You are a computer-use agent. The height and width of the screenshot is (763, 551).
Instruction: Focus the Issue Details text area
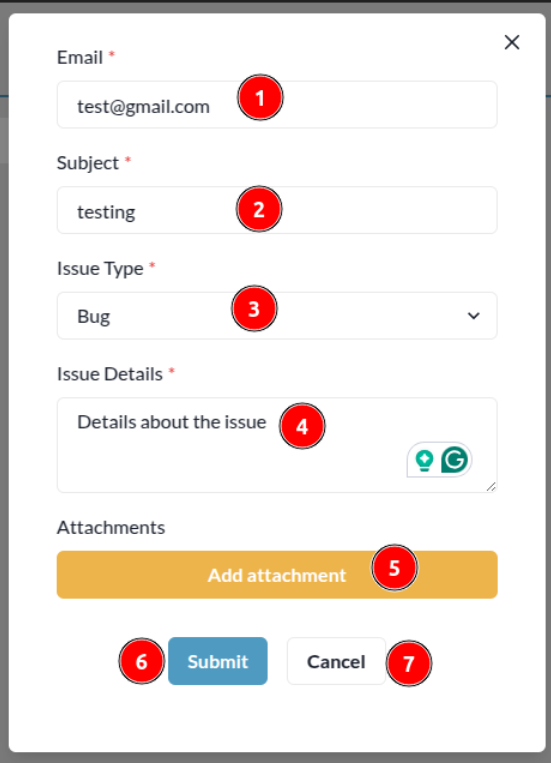[x=277, y=445]
